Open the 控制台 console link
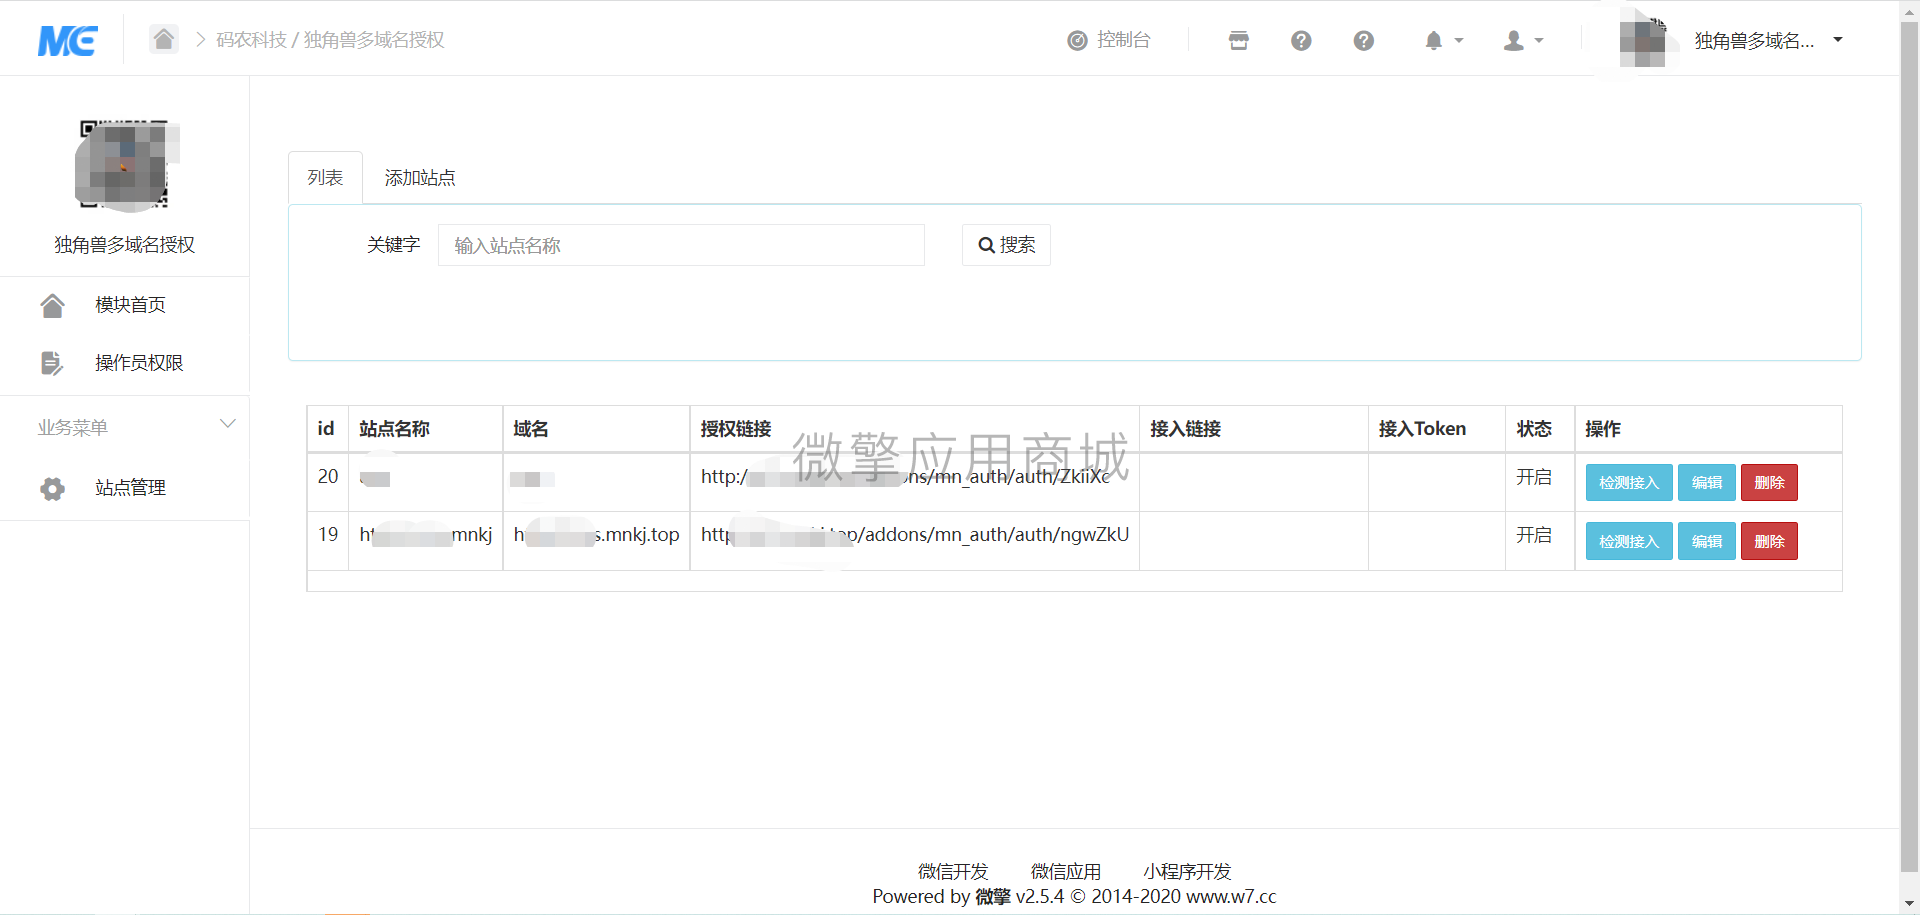This screenshot has height=915, width=1920. pyautogui.click(x=1109, y=40)
